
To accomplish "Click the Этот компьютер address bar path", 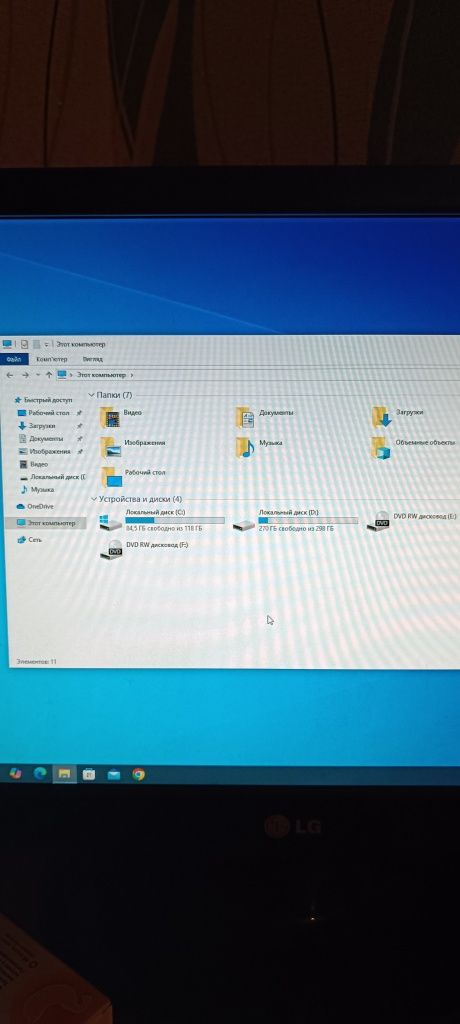I will coord(101,376).
